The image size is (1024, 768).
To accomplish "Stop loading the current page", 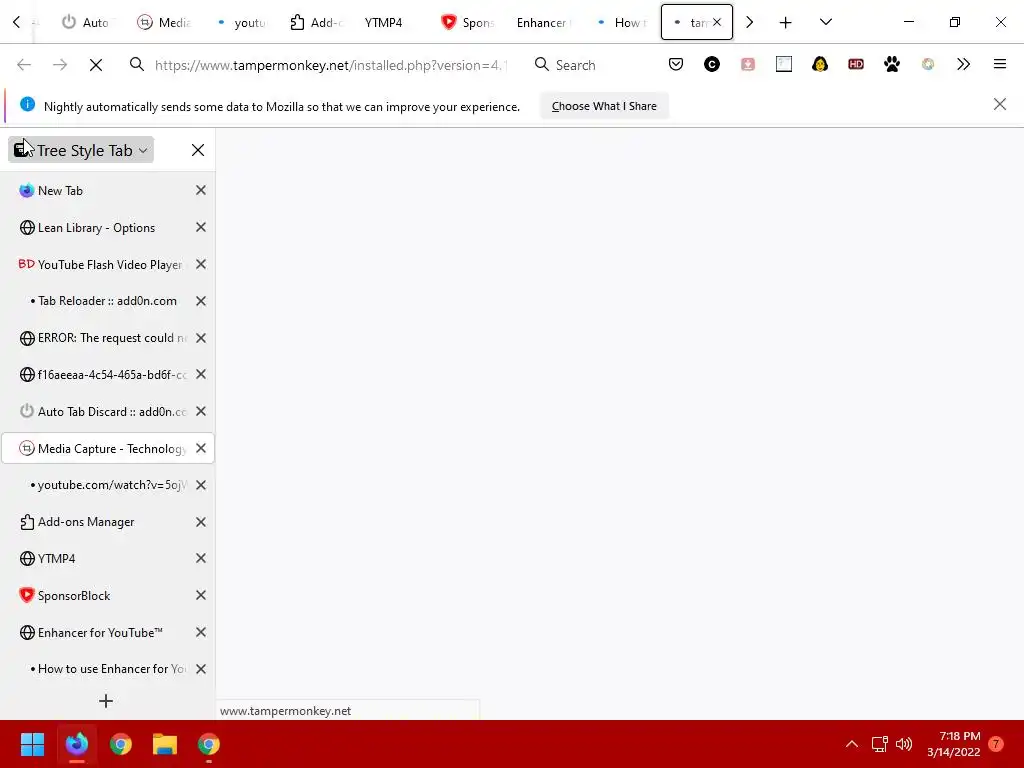I will pos(95,65).
